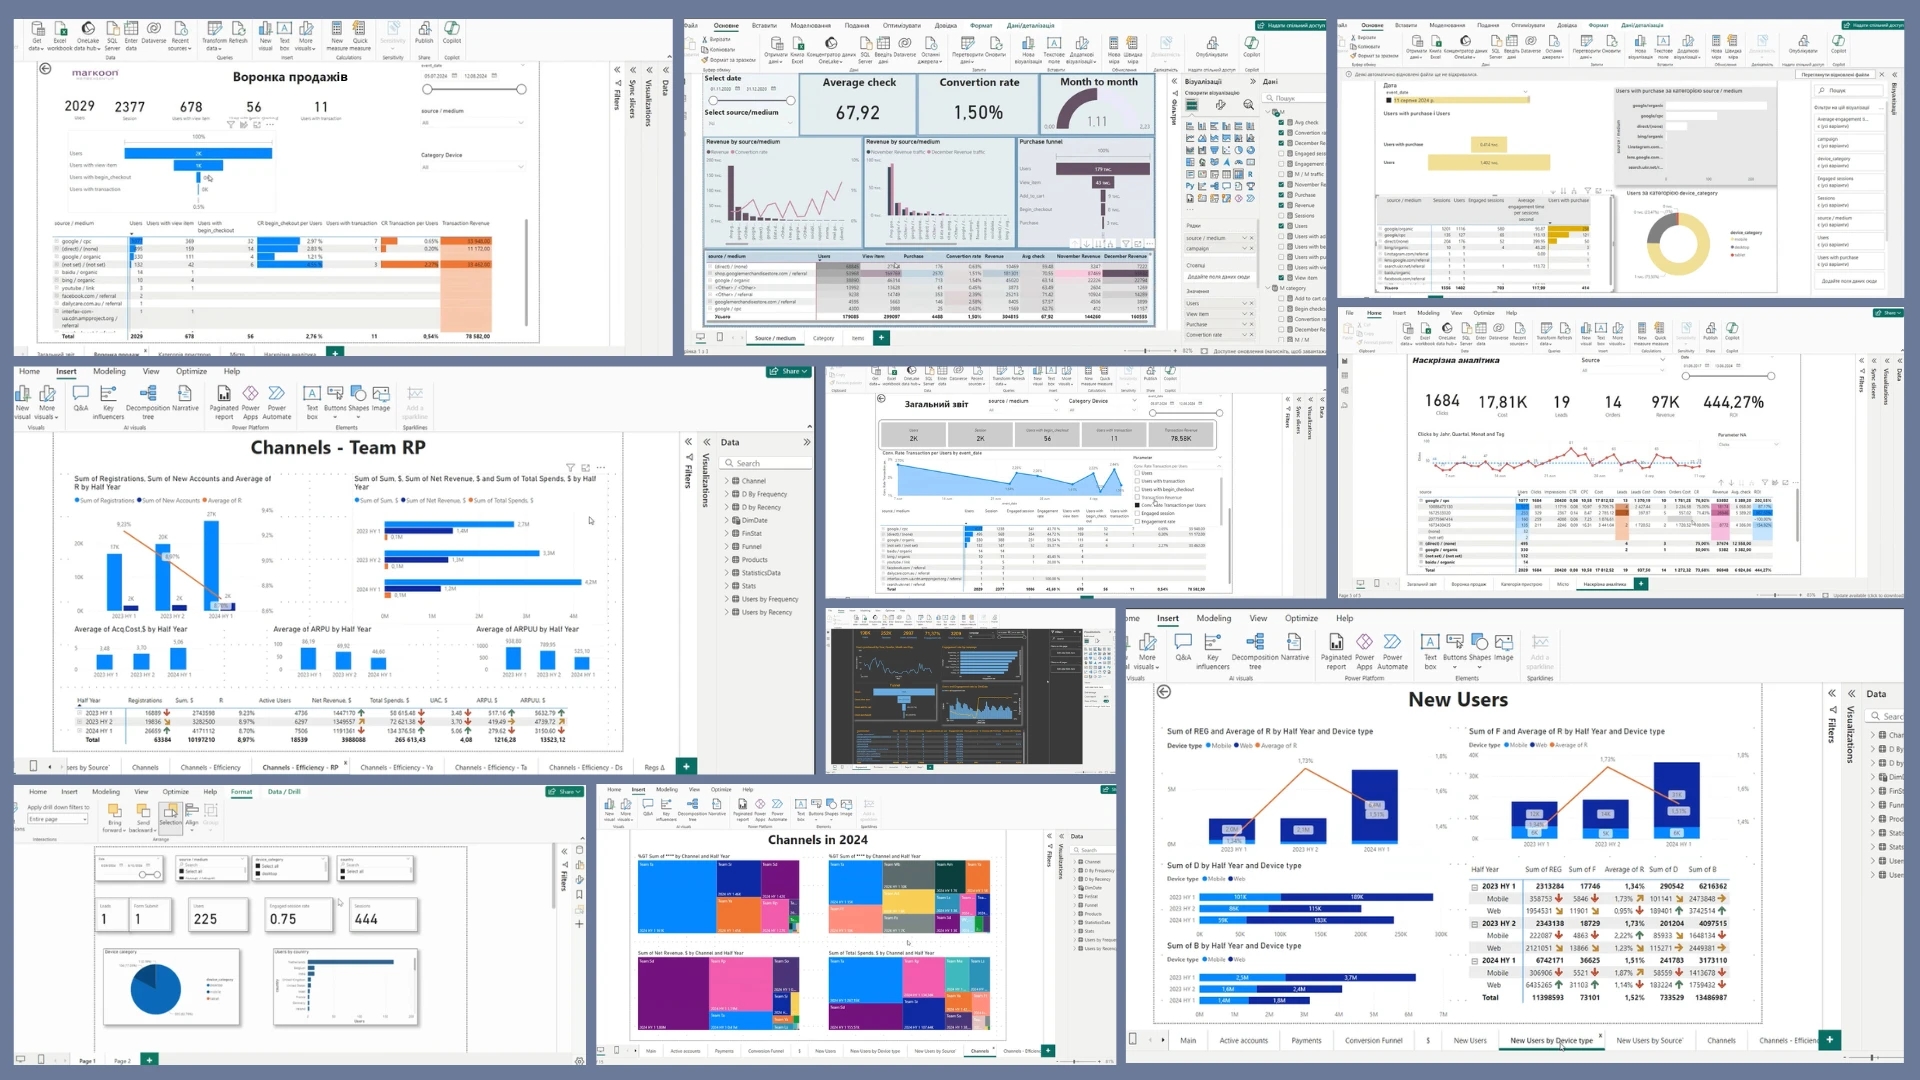Expand StatisticsData table in Channels - Team RP Data pane
Viewport: 1920px width, 1080px height.
click(727, 573)
